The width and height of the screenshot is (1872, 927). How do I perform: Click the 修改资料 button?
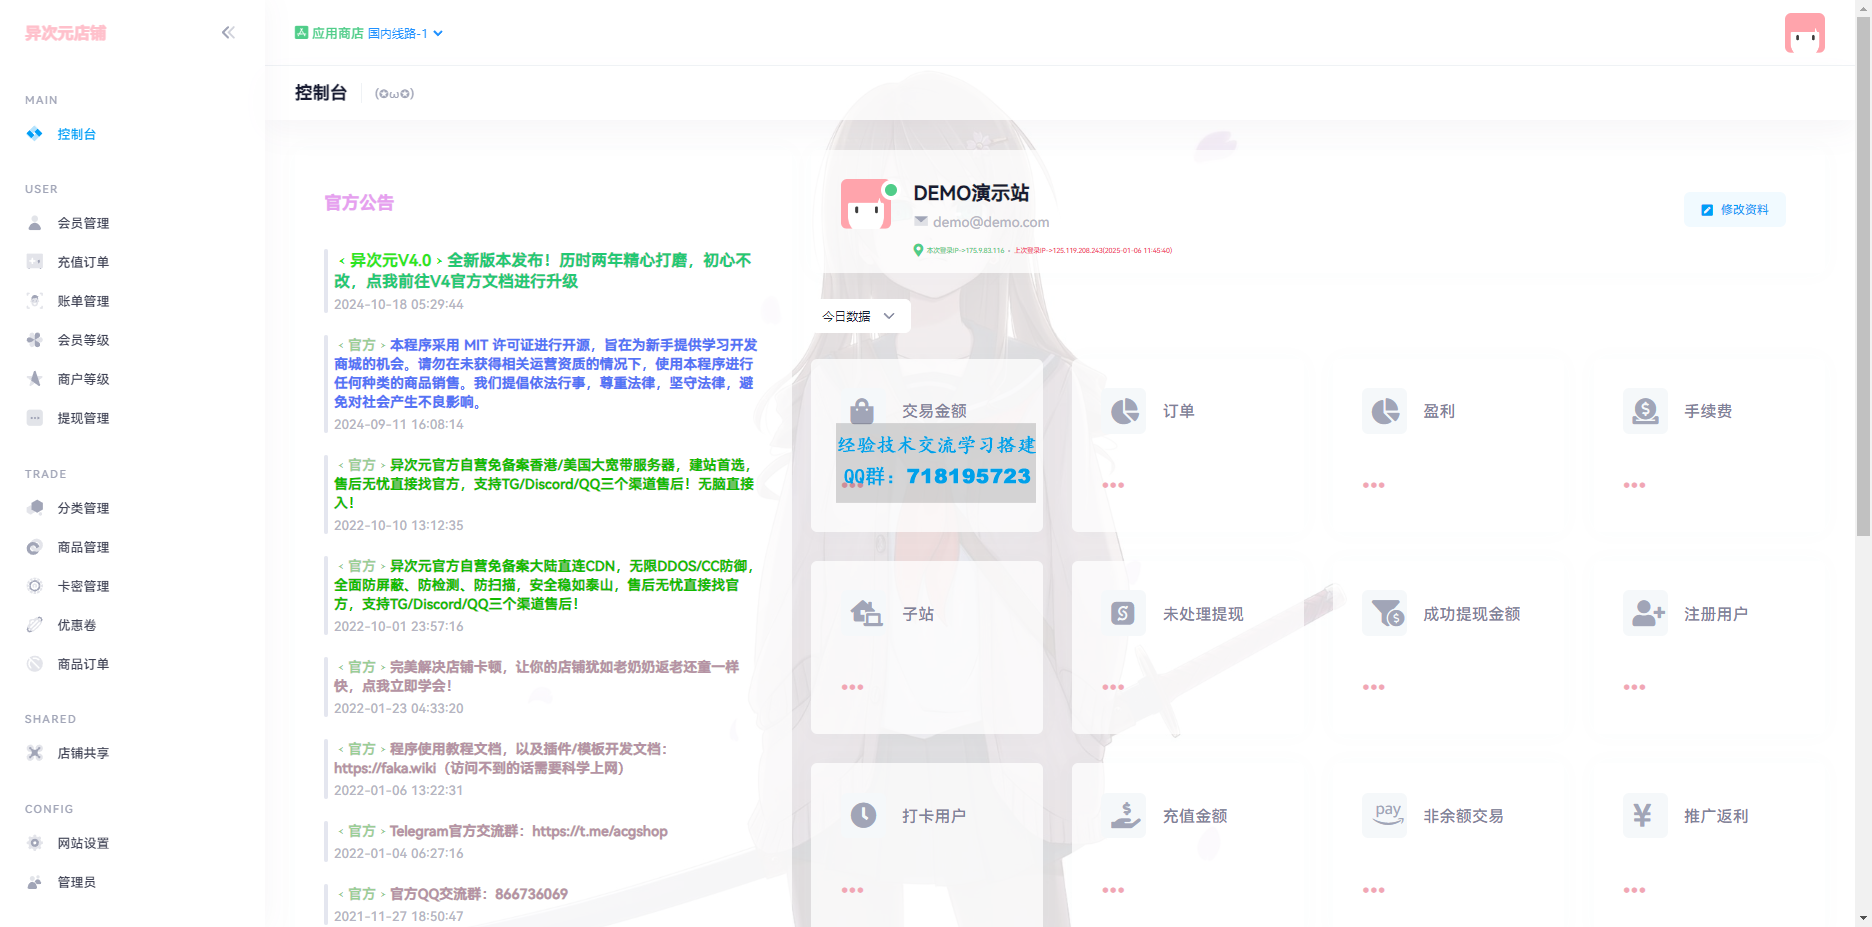point(1735,210)
